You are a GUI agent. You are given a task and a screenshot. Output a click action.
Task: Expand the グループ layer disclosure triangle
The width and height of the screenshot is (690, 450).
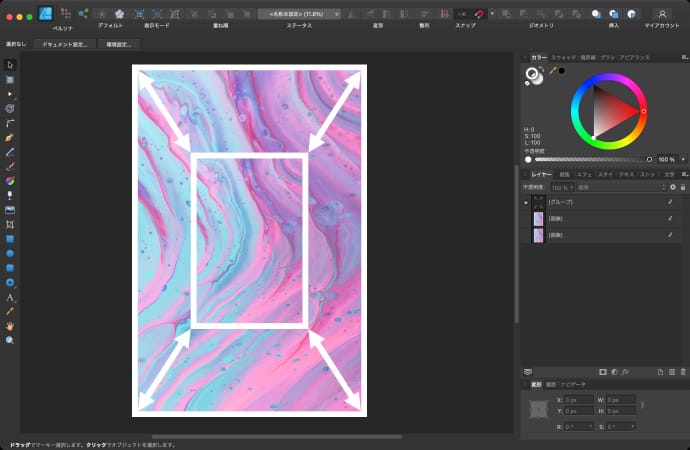(526, 202)
